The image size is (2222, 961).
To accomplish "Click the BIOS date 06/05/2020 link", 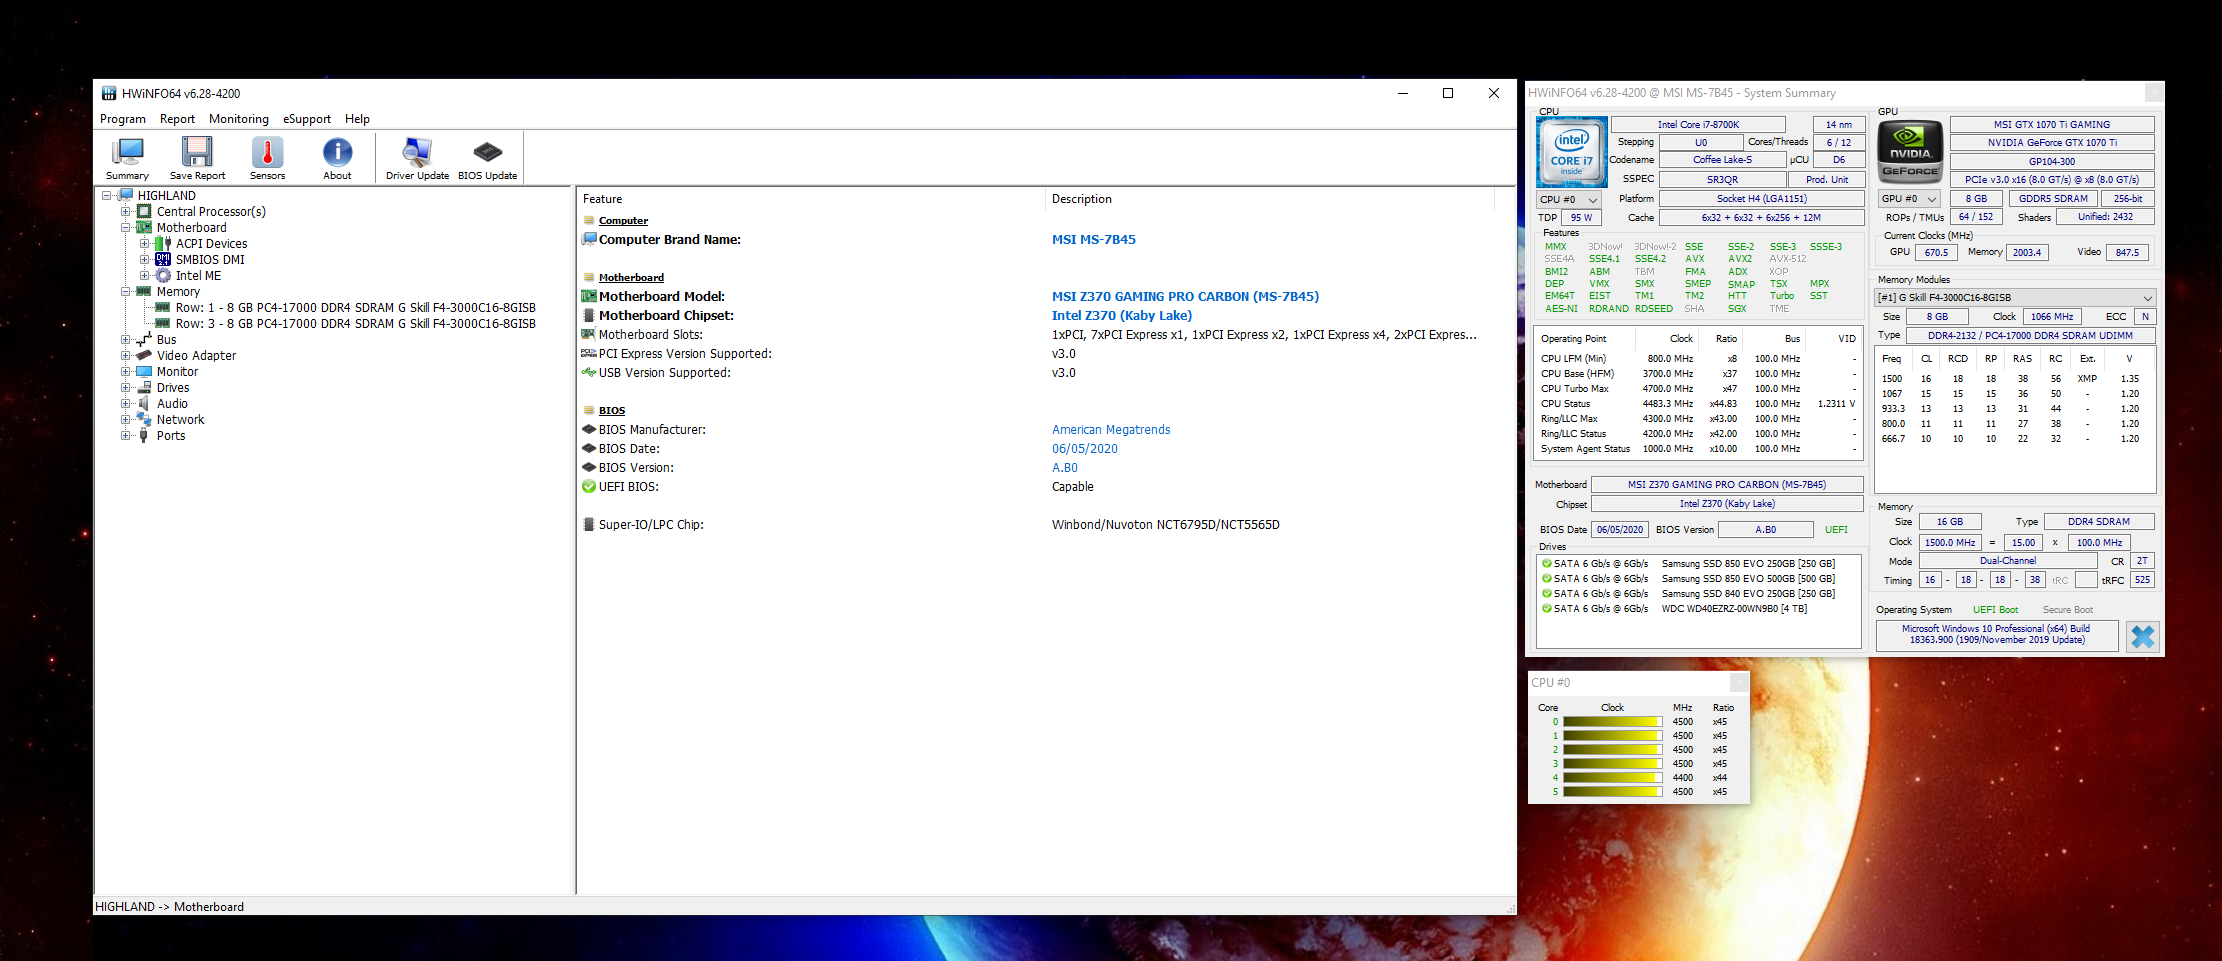I will (x=1085, y=449).
